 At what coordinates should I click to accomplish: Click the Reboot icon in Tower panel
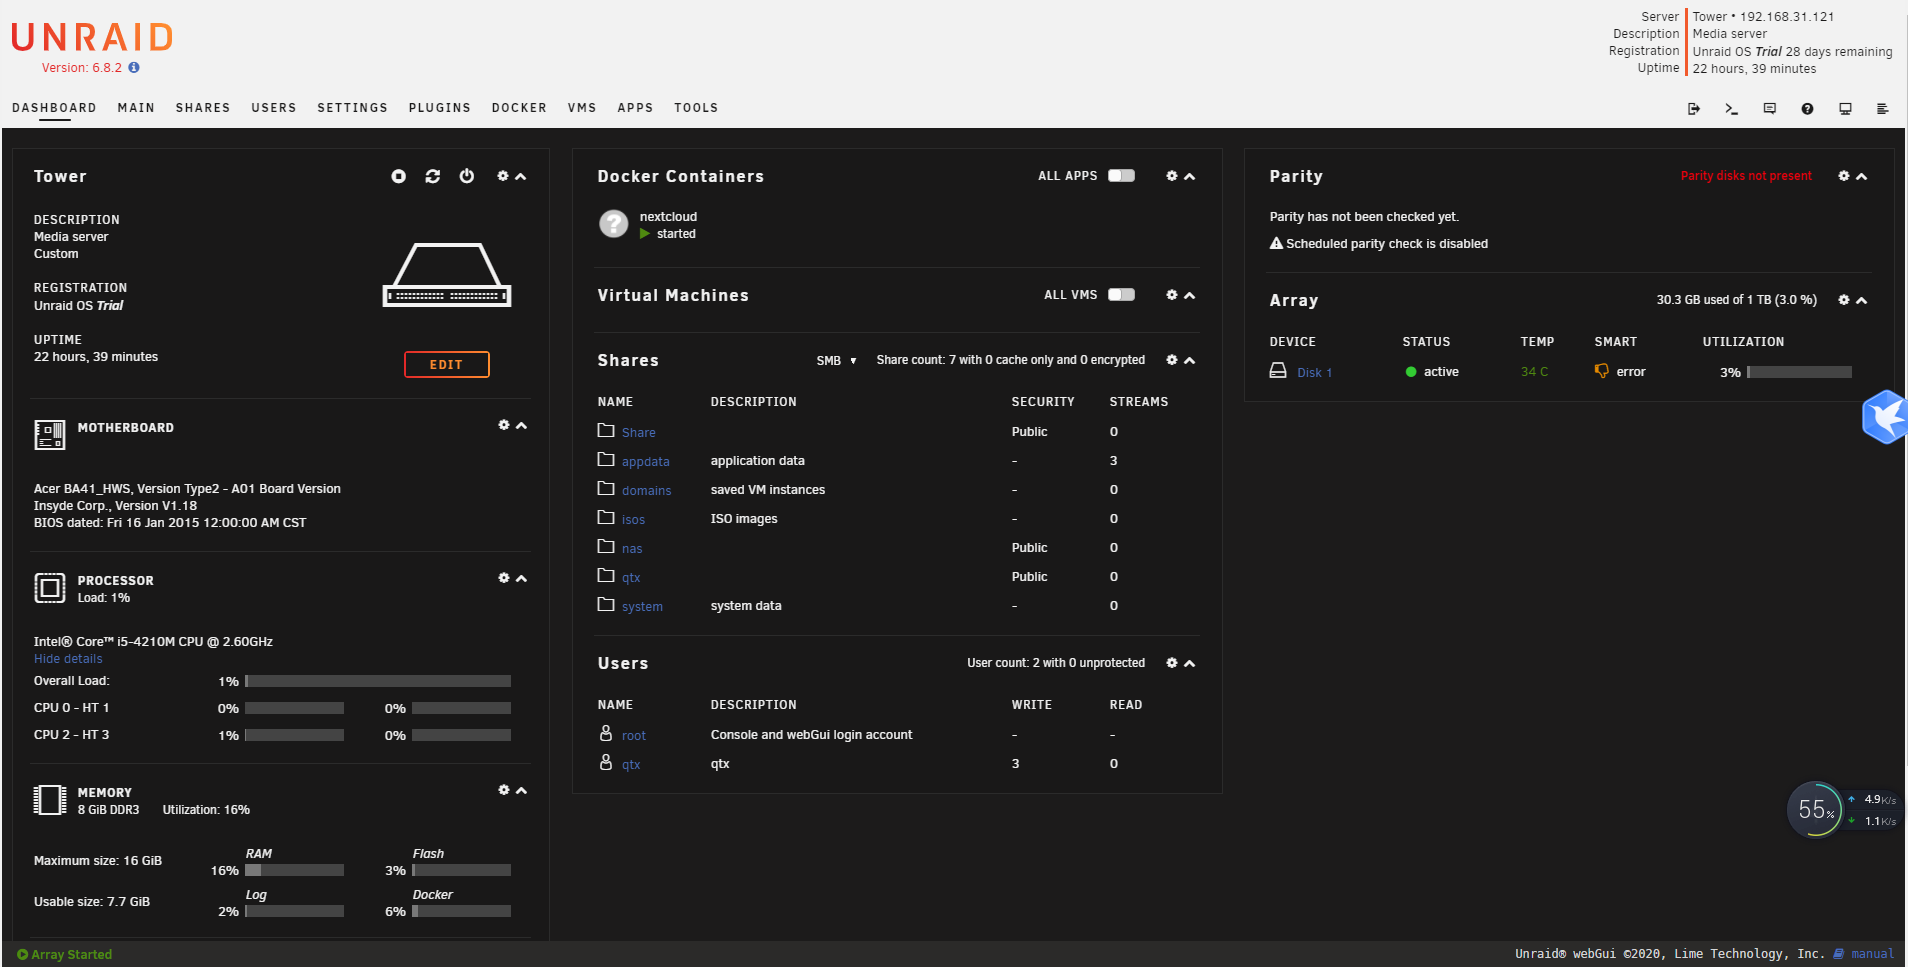(x=433, y=176)
